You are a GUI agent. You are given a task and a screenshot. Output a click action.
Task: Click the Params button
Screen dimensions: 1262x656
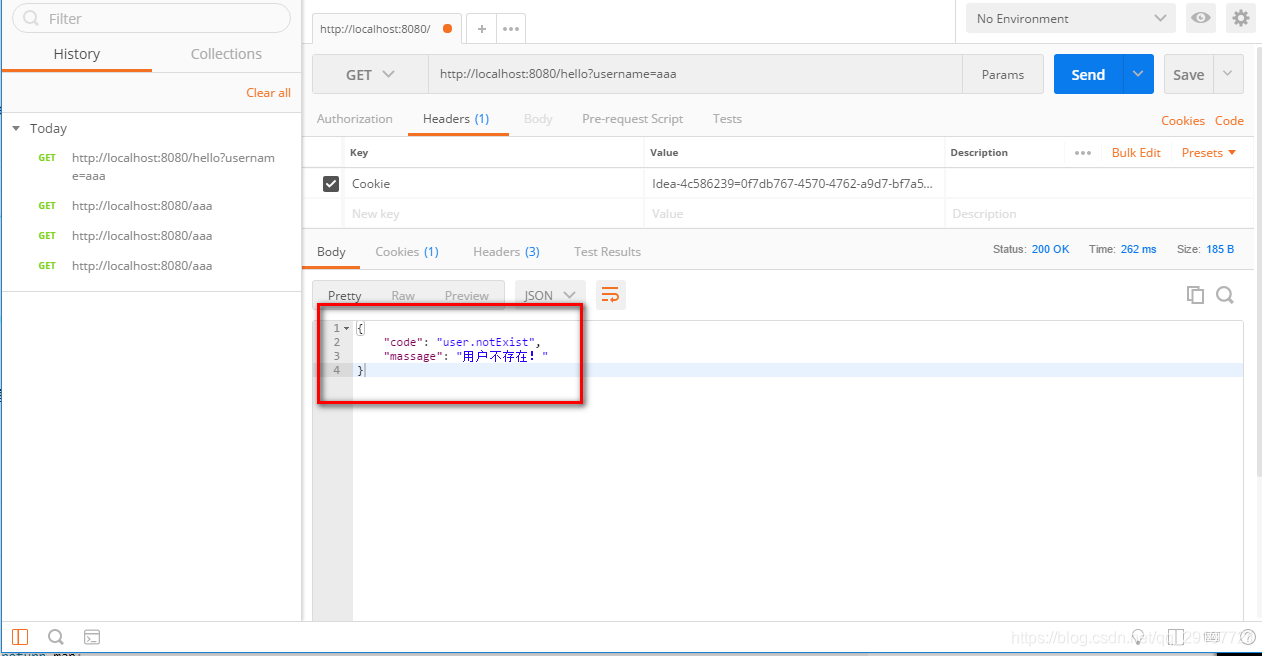1003,75
